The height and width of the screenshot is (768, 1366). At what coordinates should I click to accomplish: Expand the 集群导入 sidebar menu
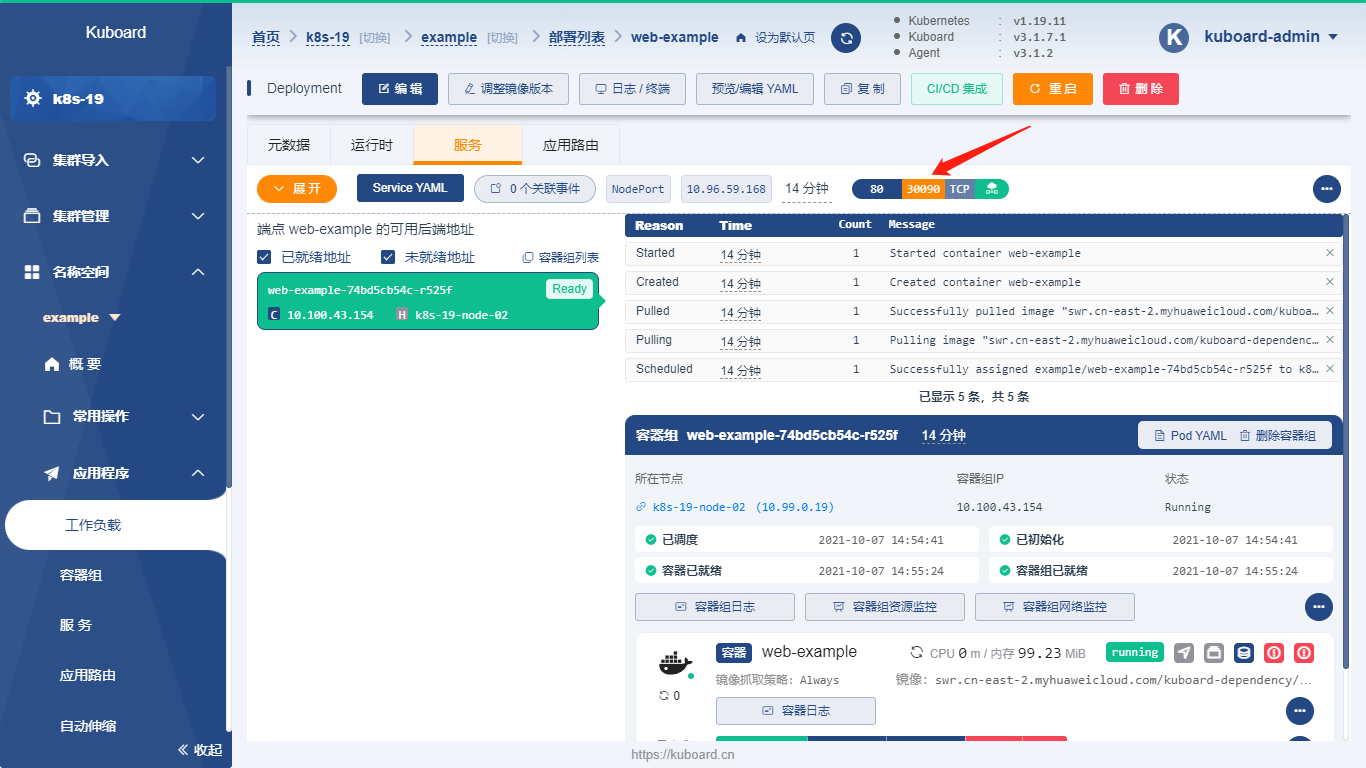point(116,160)
